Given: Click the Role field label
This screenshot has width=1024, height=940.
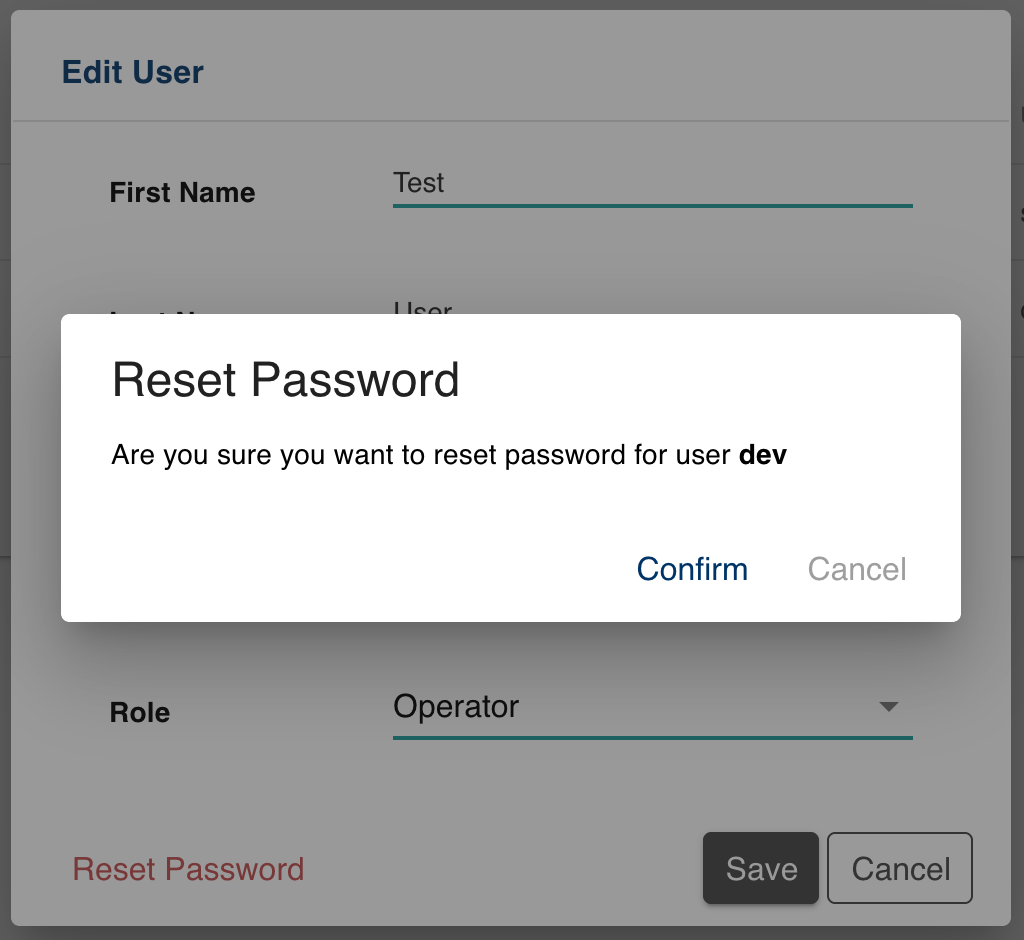Looking at the screenshot, I should 139,713.
